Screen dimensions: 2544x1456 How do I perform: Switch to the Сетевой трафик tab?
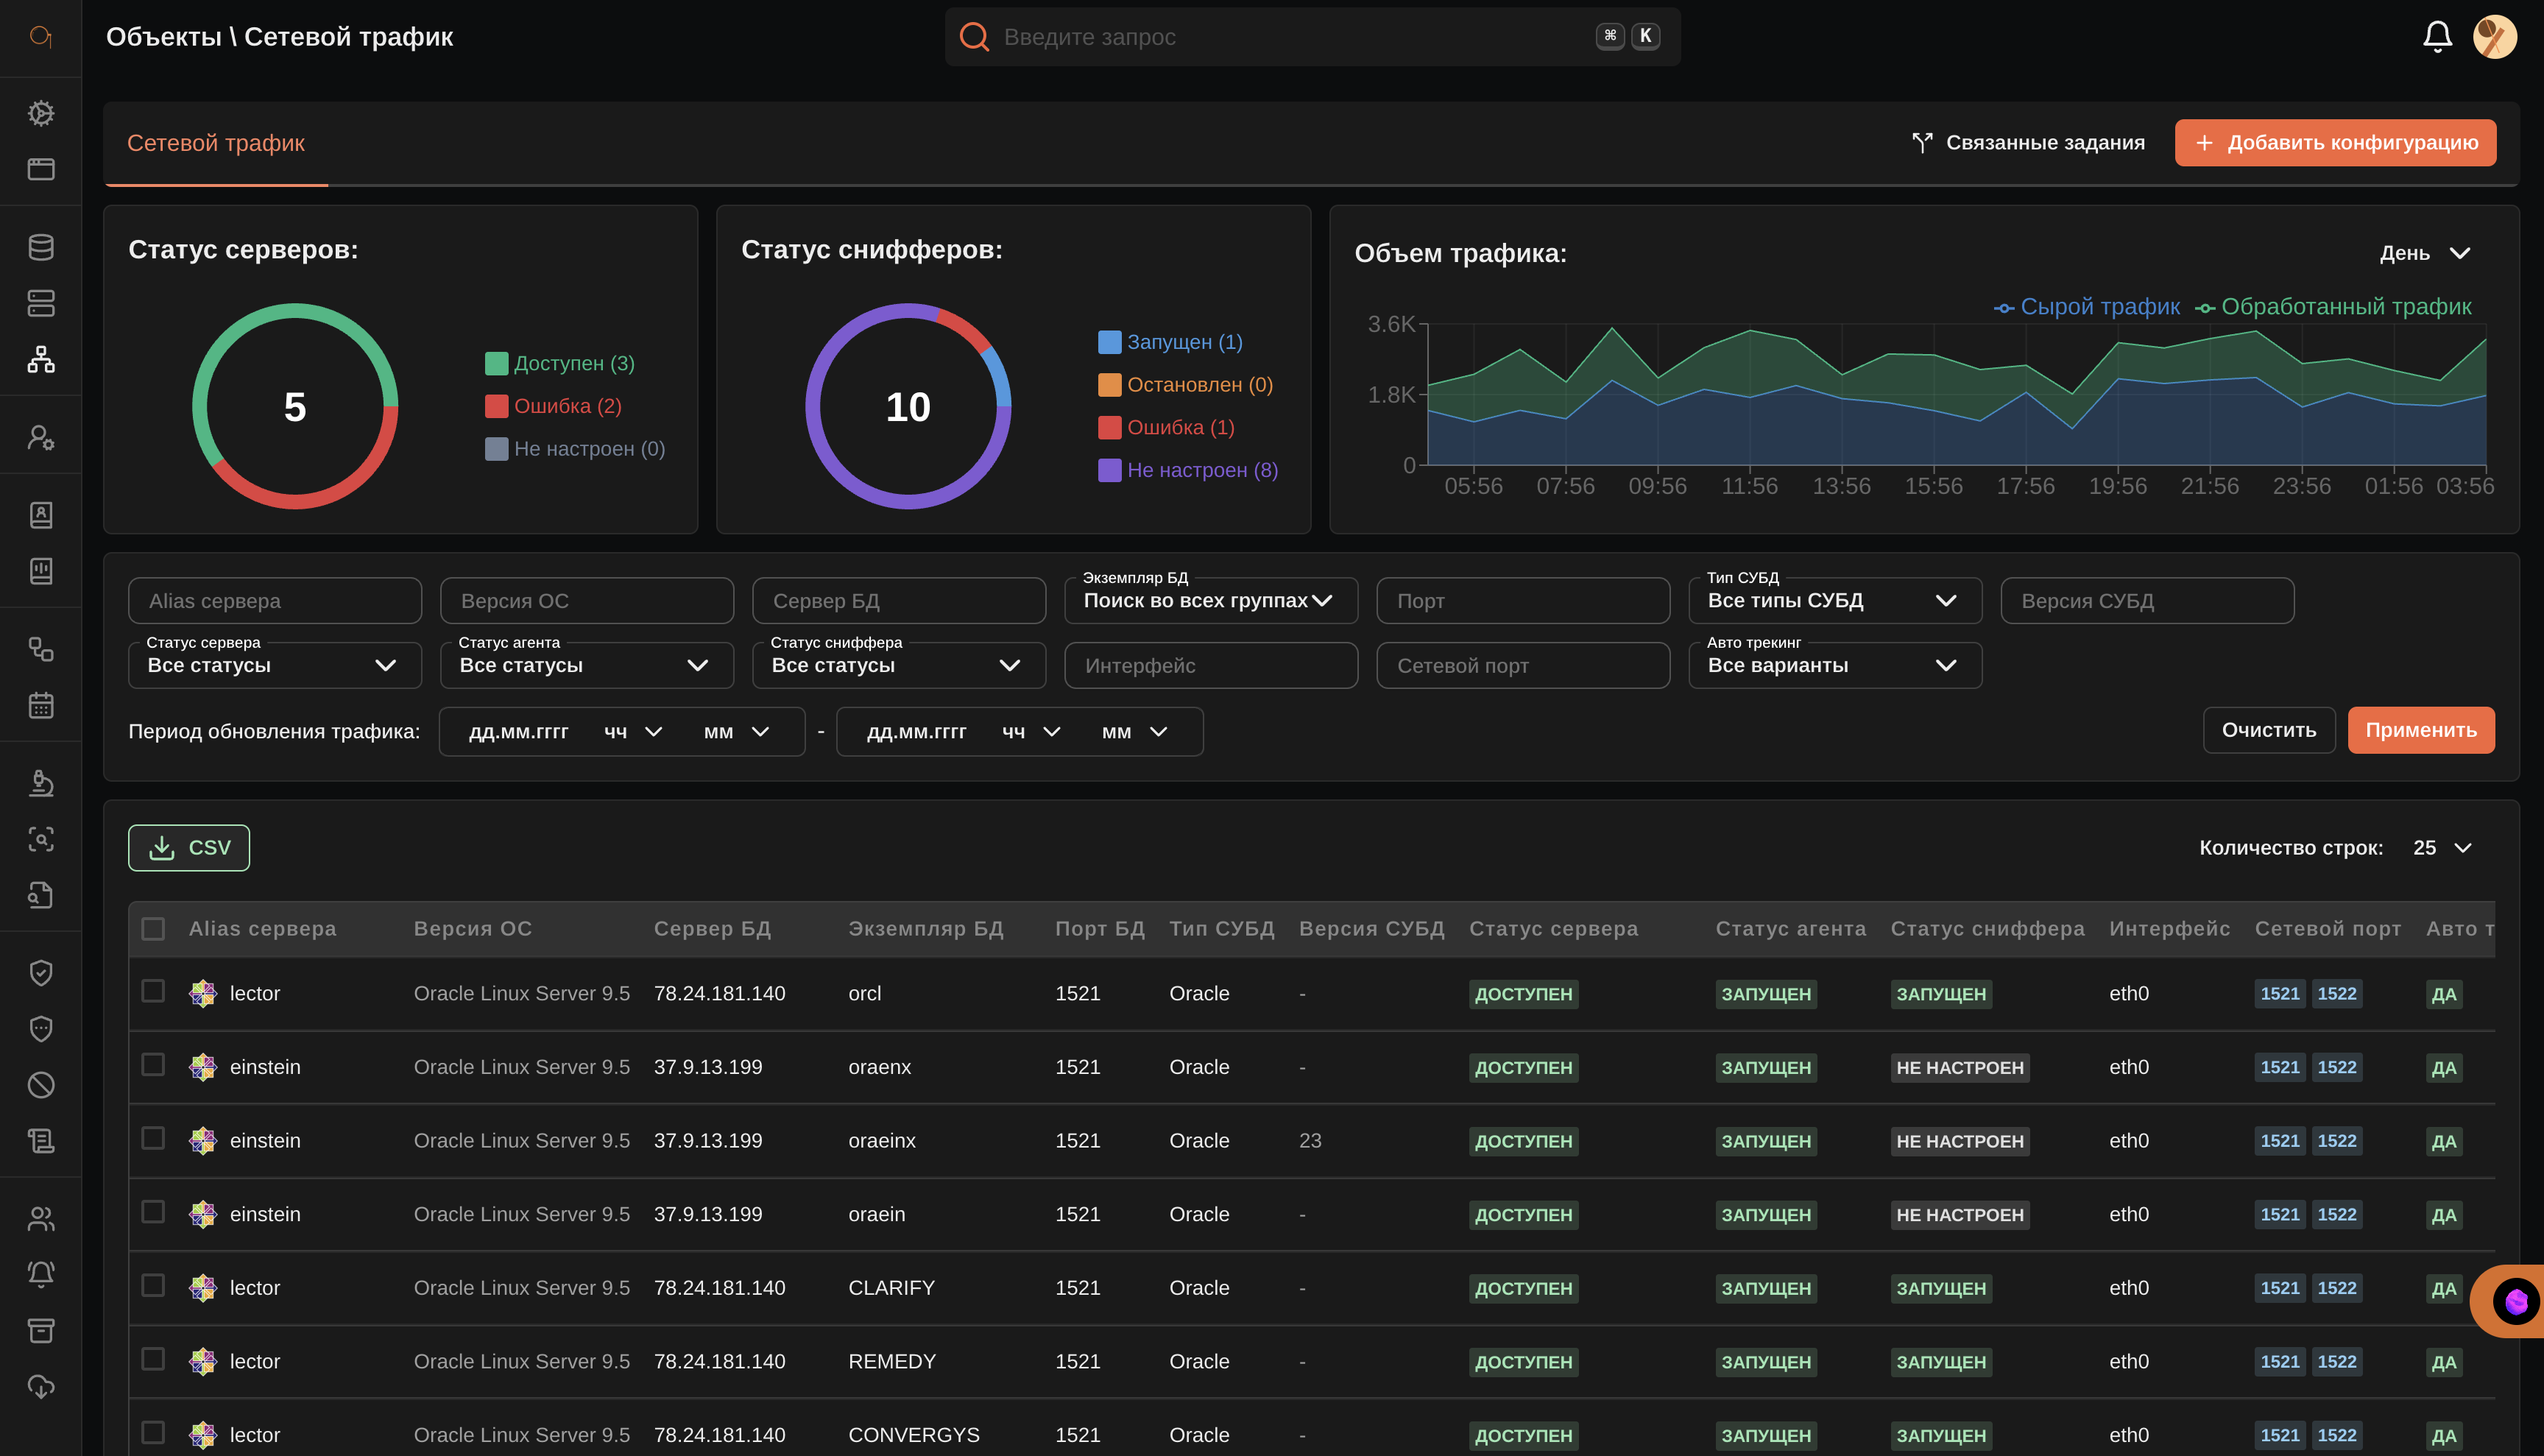[216, 143]
